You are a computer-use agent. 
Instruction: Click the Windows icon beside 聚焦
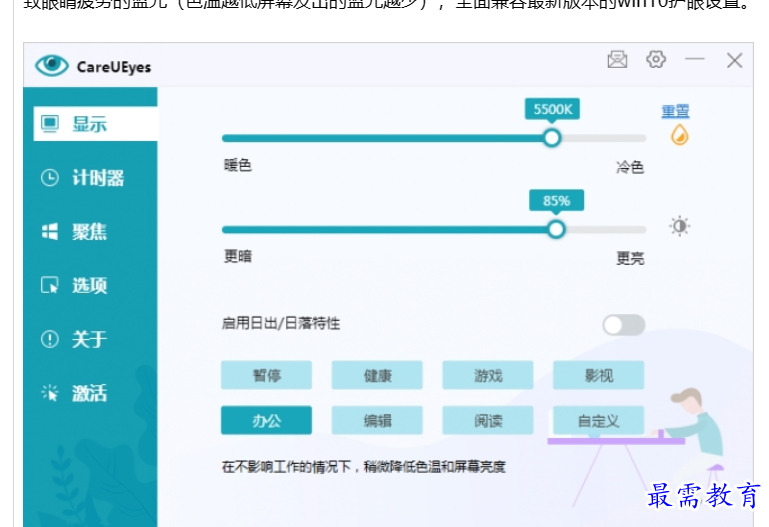click(50, 231)
